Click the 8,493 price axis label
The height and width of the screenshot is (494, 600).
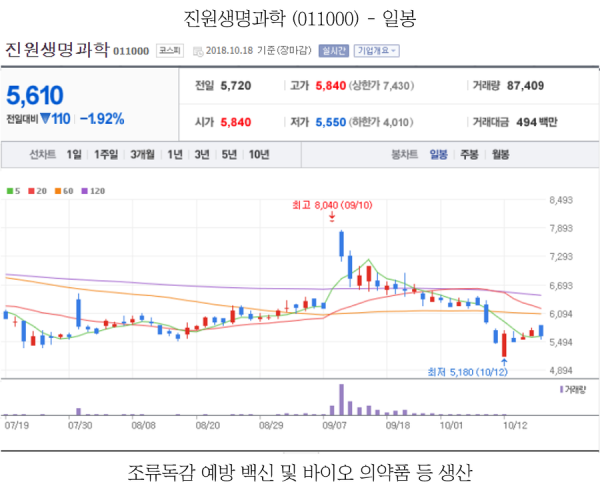561,200
